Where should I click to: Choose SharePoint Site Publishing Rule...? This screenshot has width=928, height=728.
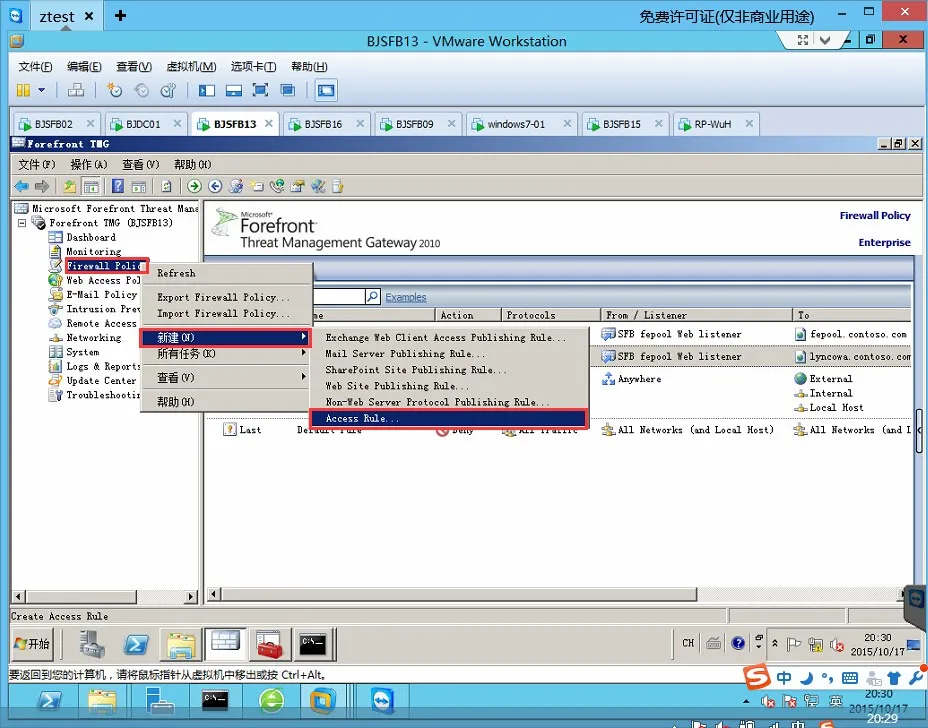(x=416, y=370)
